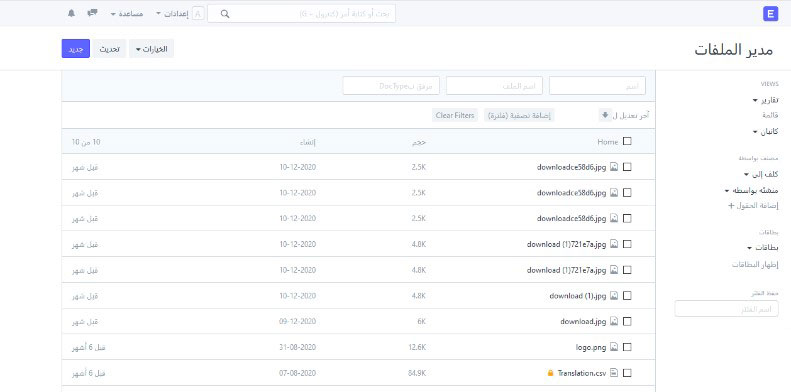Open the logo.png file
This screenshot has width=791, height=392.
591,348
